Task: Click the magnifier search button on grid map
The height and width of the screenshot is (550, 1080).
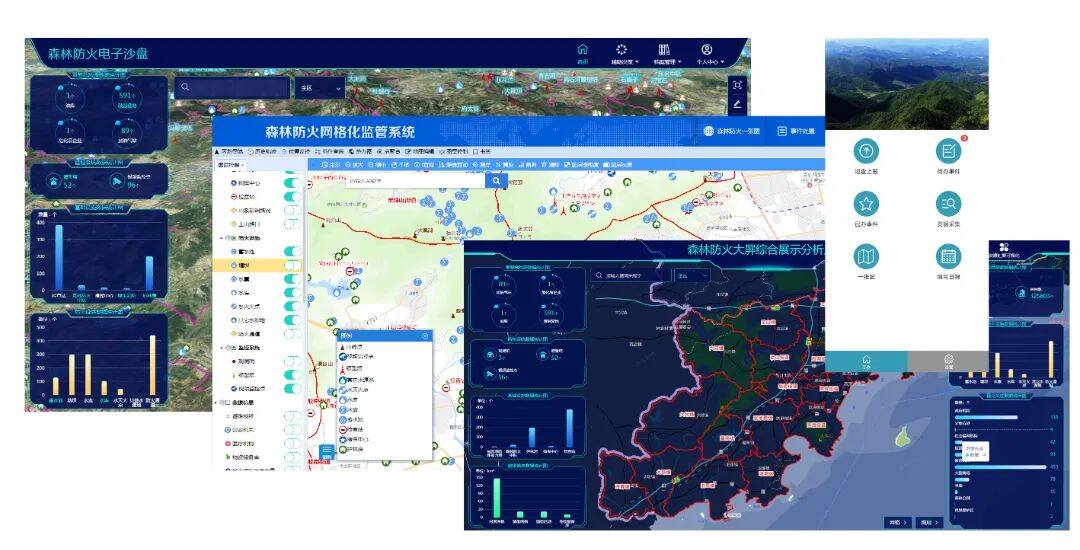Action: [x=496, y=180]
